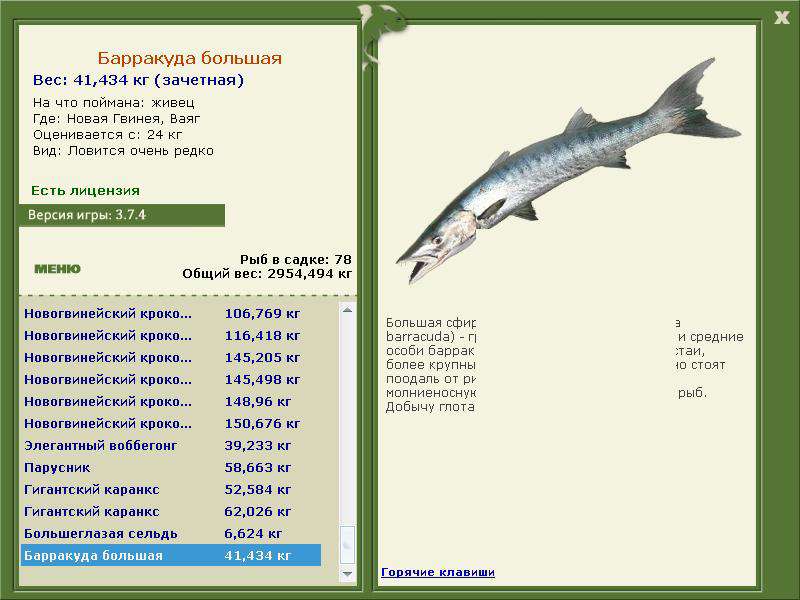
Task: Select the crocodile row weighing 145,205 кг
Action: pos(171,358)
